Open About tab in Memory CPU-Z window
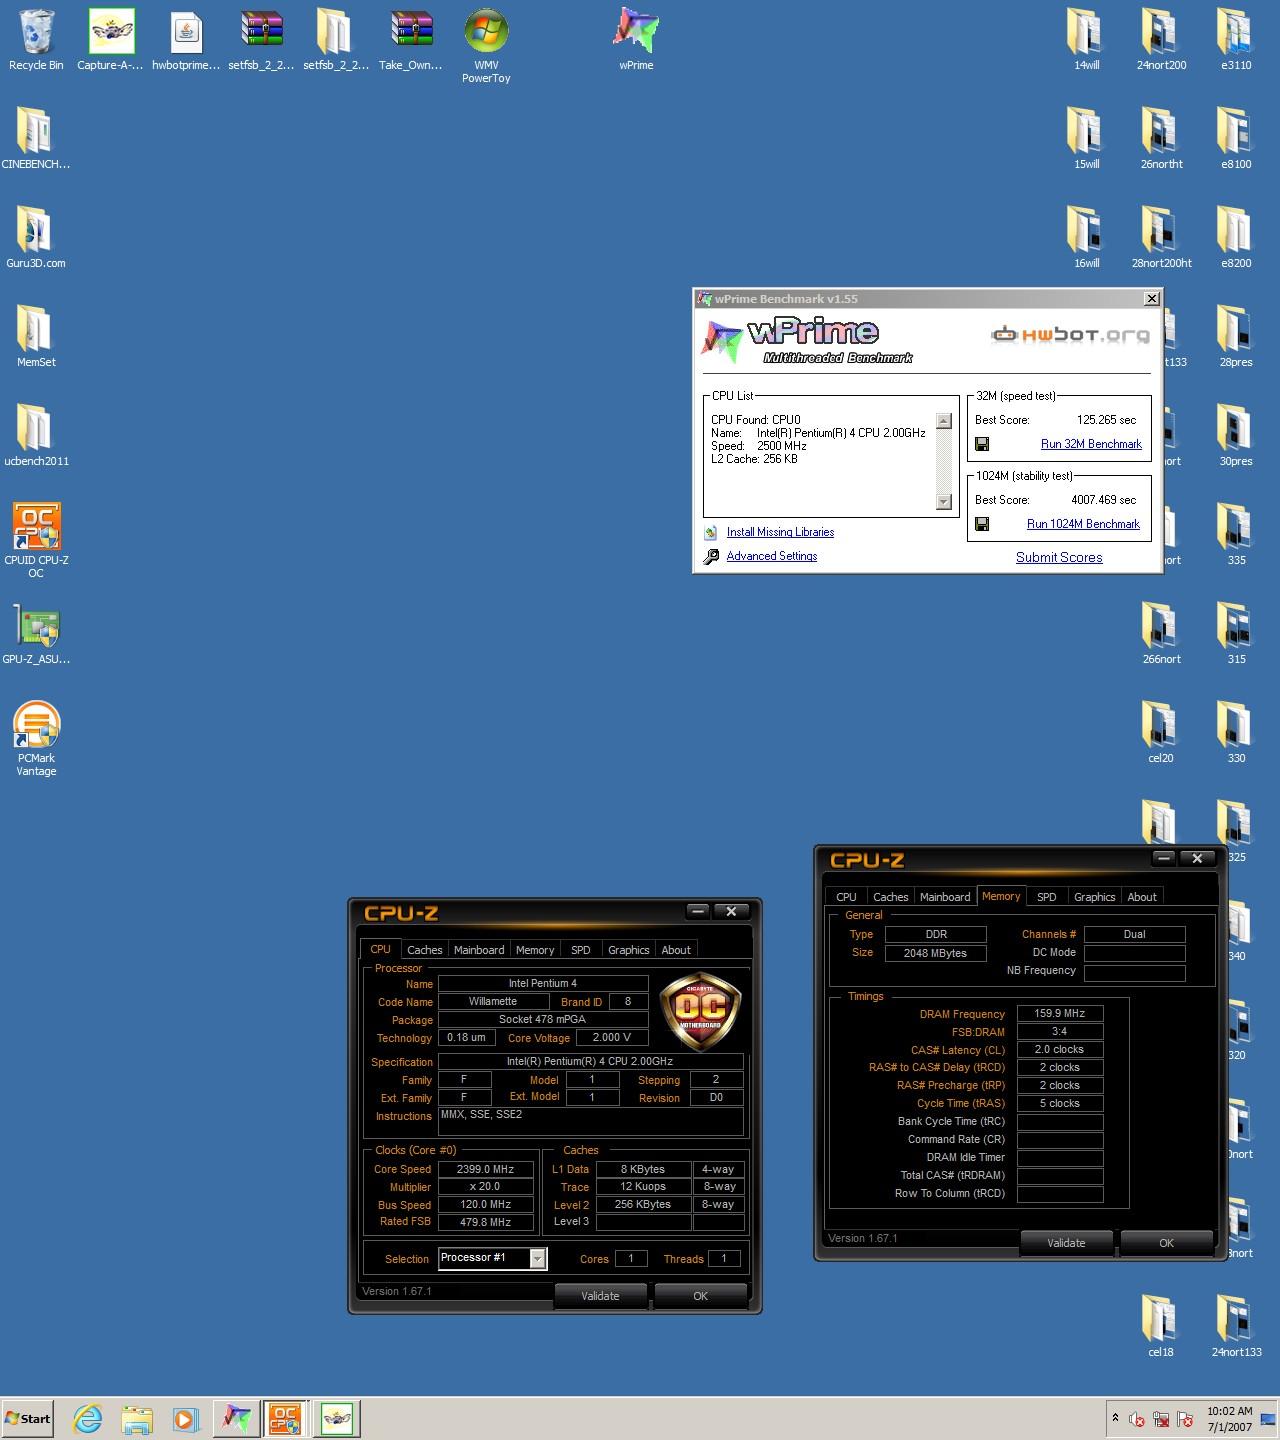The height and width of the screenshot is (1440, 1280). (1142, 897)
